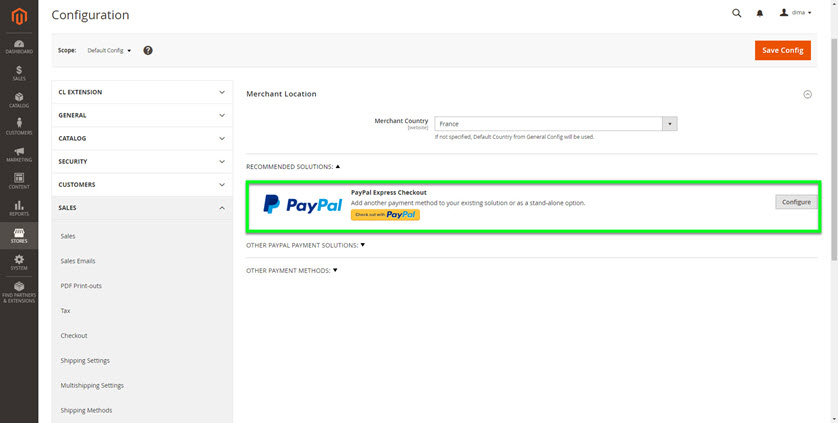The image size is (838, 423).
Task: Collapse the SALES config section
Action: coord(142,207)
